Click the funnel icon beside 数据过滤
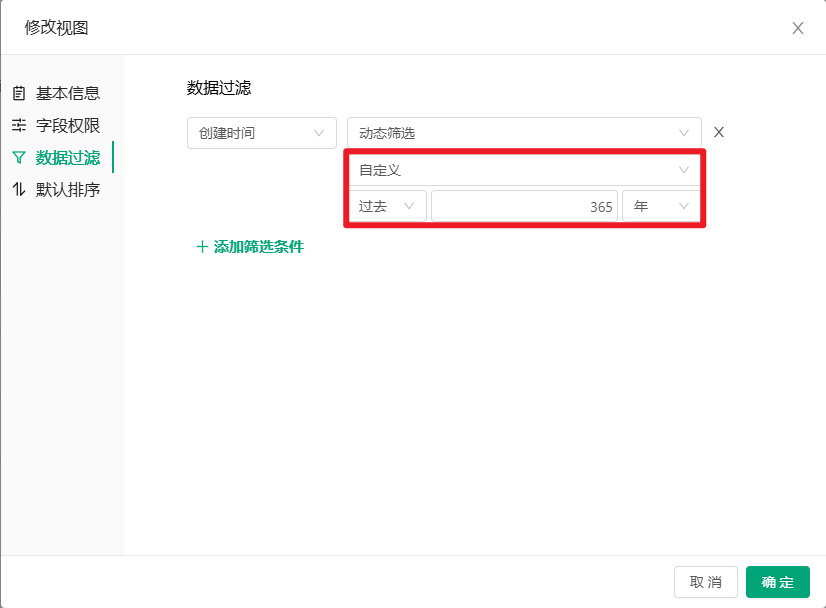This screenshot has height=608, width=826. 19,158
